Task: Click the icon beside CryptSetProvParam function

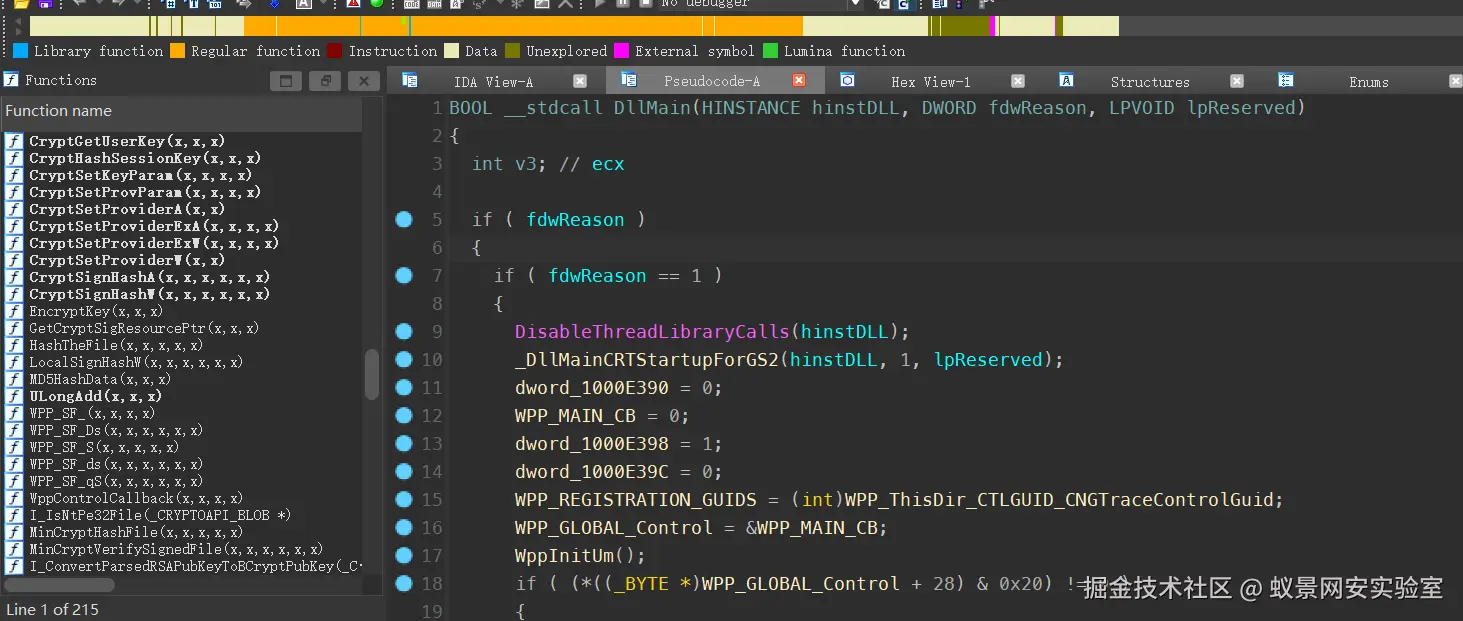Action: (14, 193)
